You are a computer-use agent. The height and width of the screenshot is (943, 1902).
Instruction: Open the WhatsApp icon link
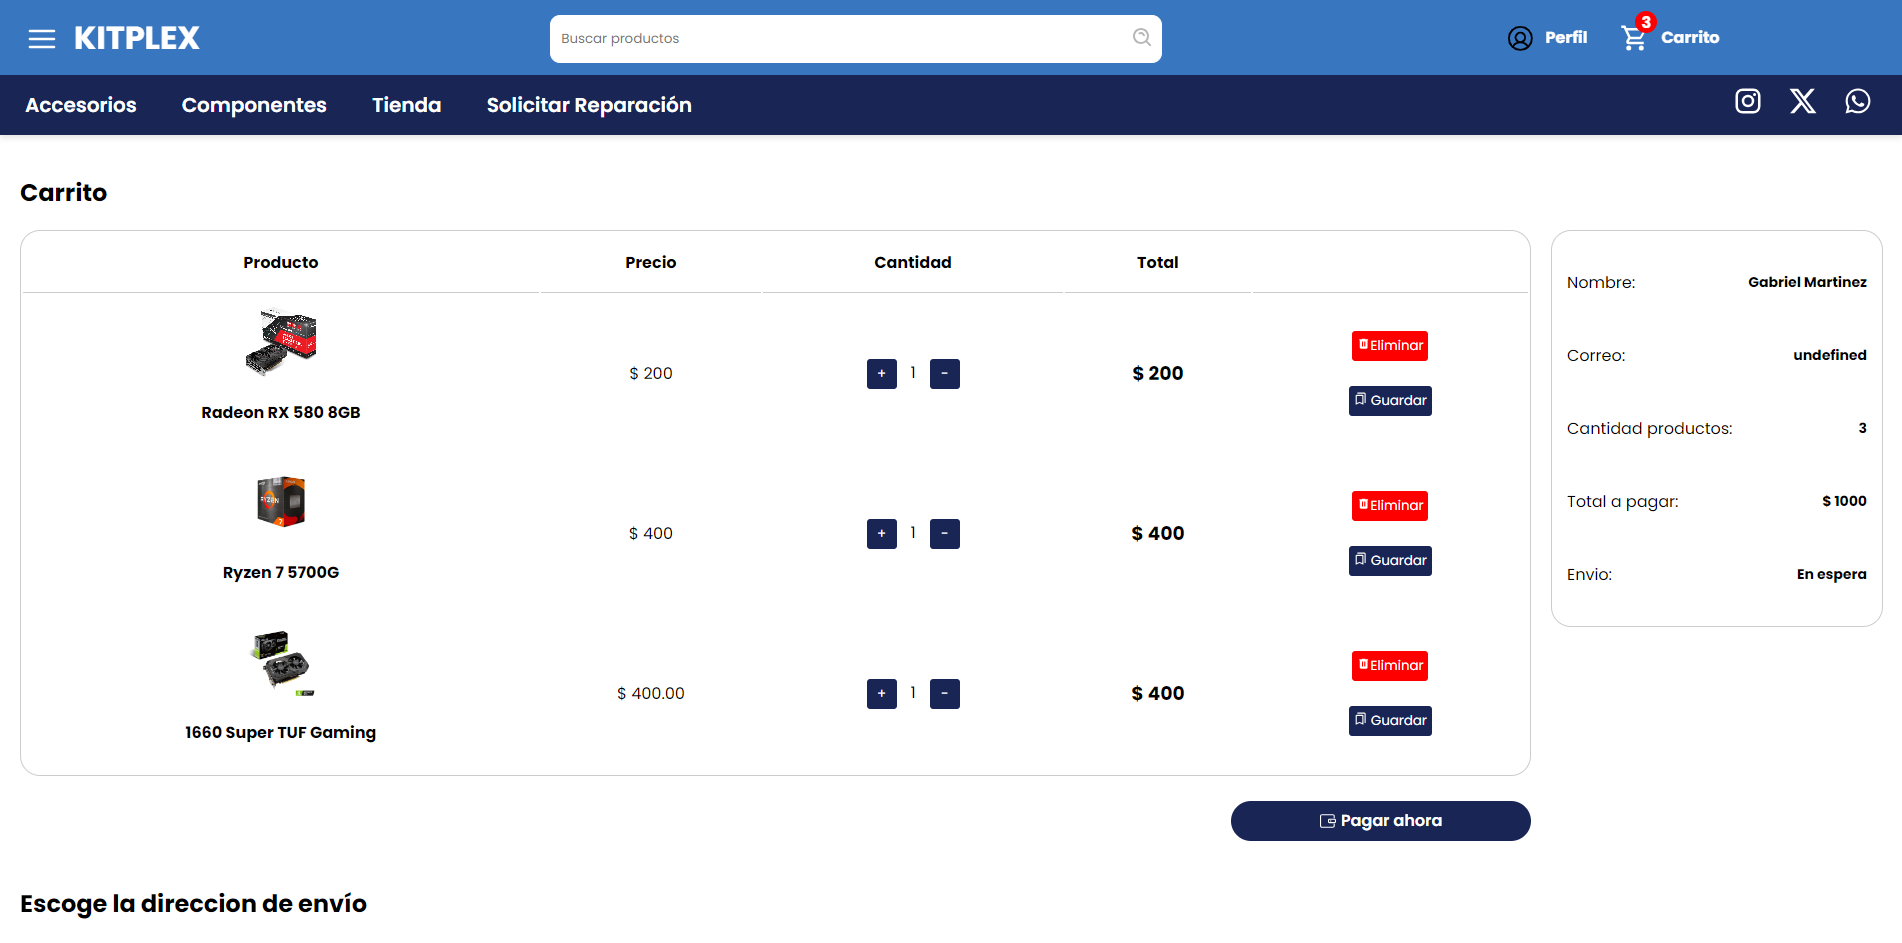pos(1858,101)
